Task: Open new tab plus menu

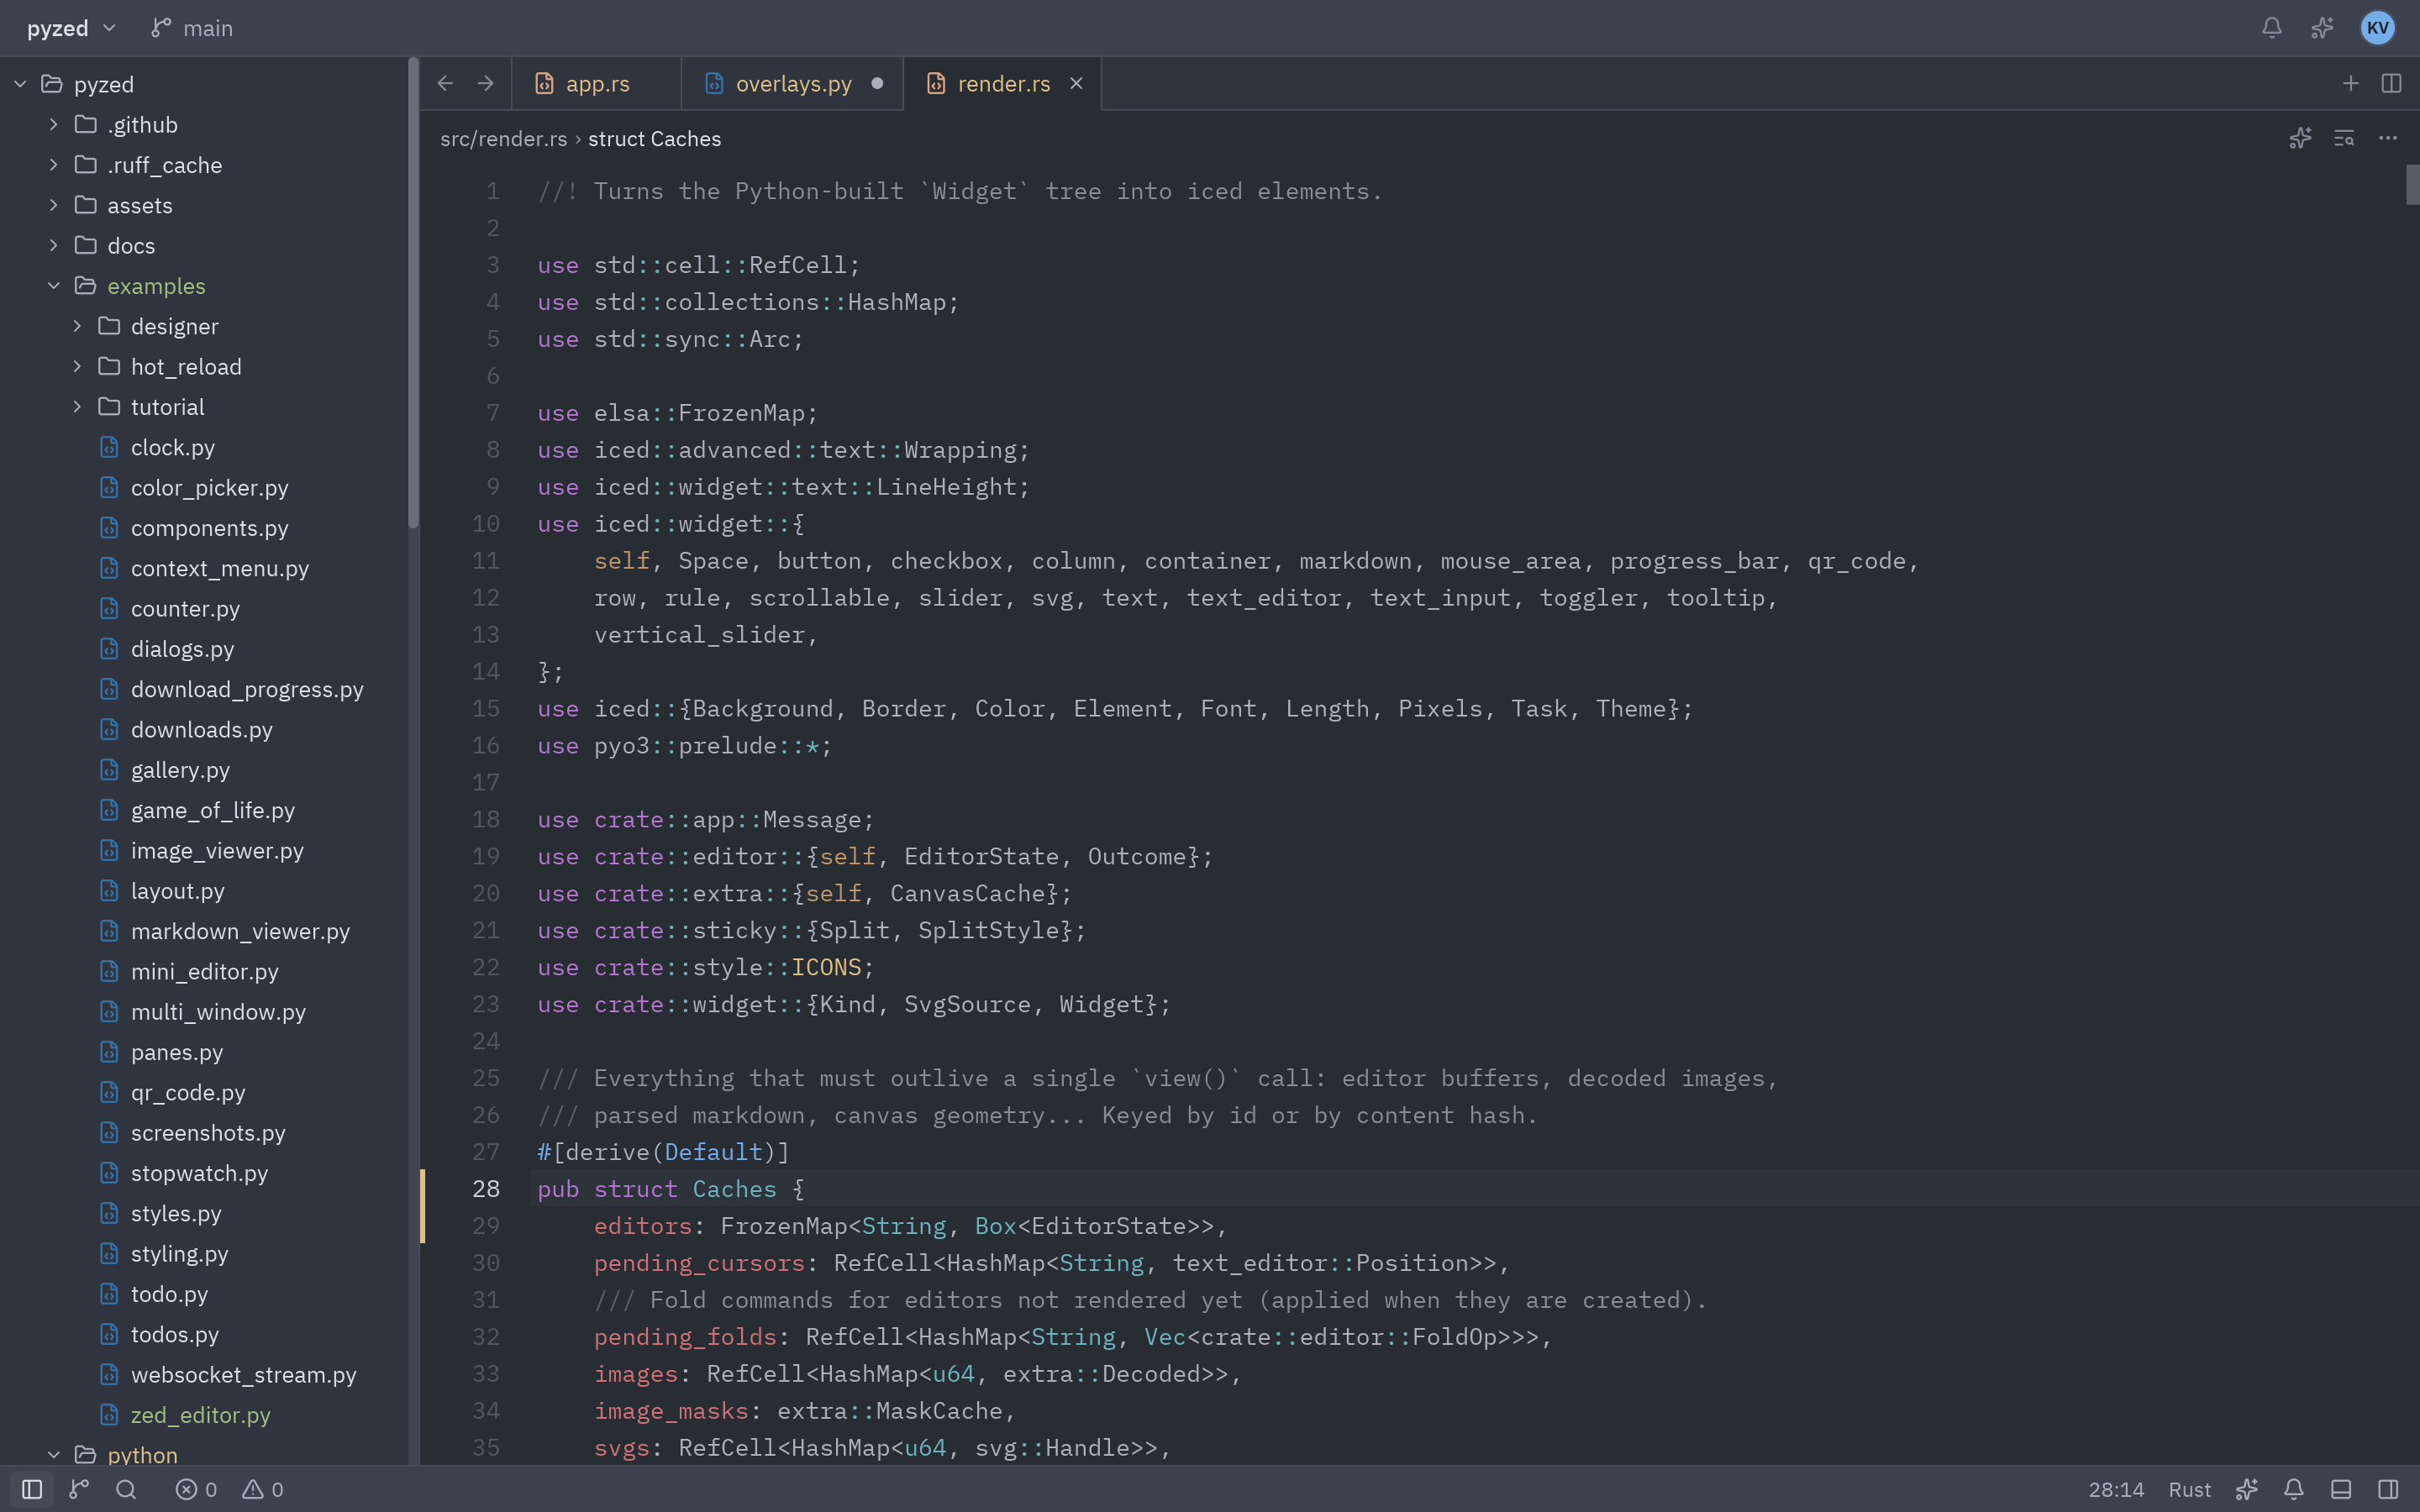Action: click(2350, 84)
